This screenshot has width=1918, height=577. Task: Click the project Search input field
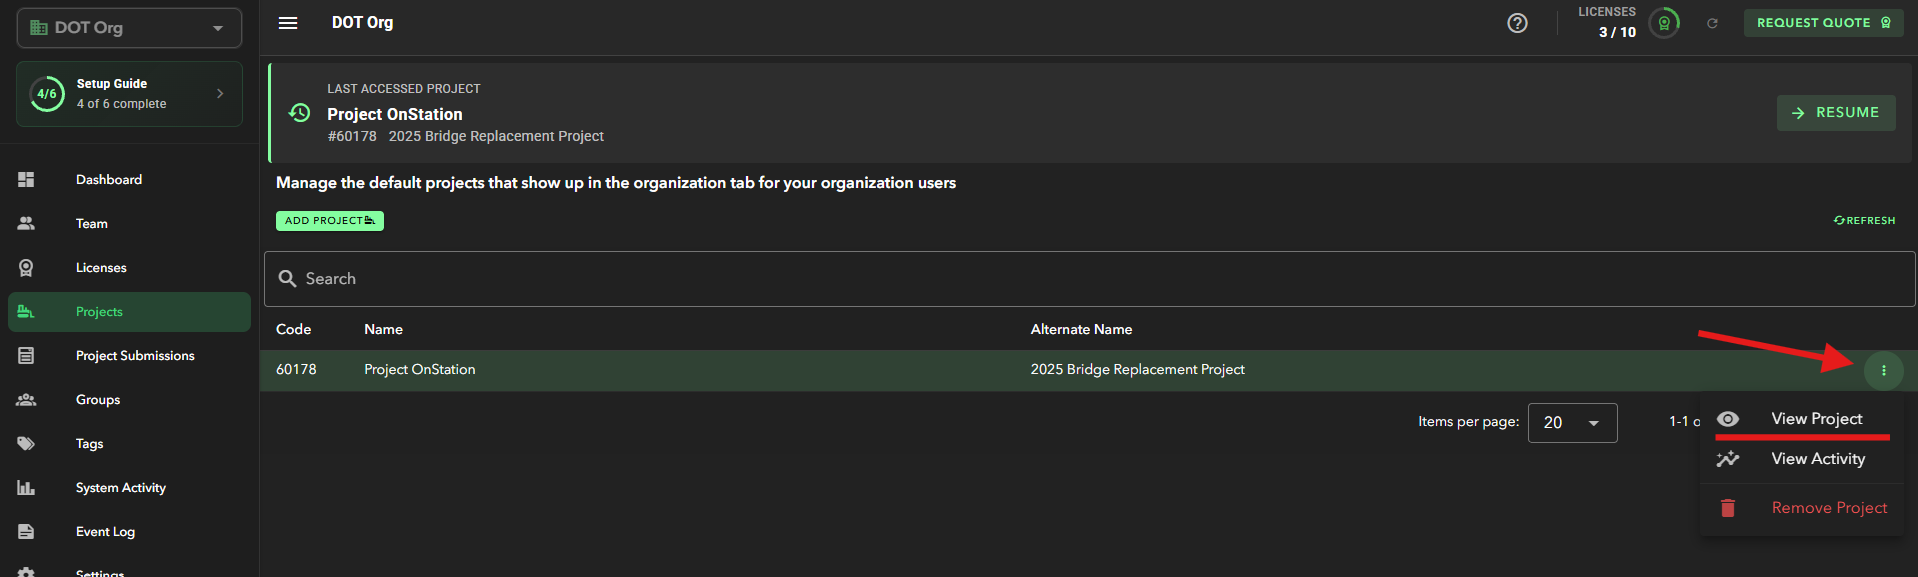coord(1088,279)
